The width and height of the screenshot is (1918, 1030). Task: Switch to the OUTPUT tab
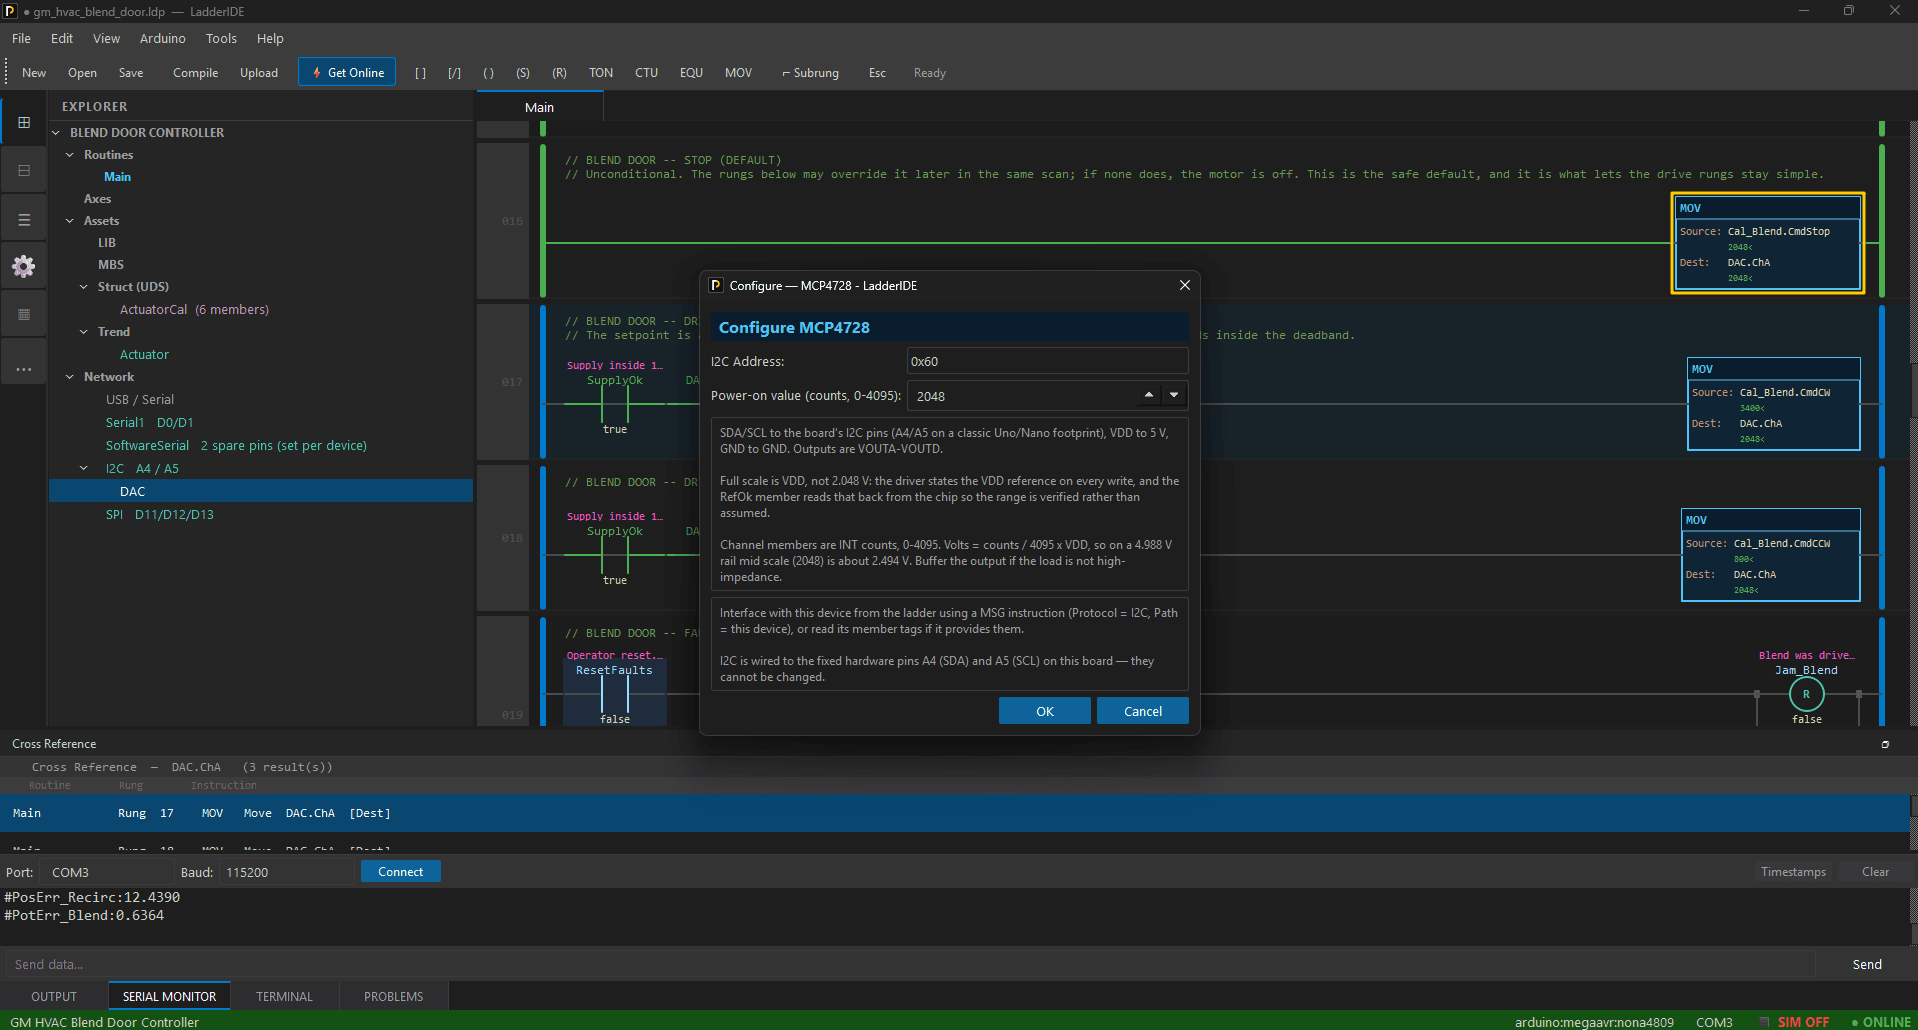click(x=54, y=996)
